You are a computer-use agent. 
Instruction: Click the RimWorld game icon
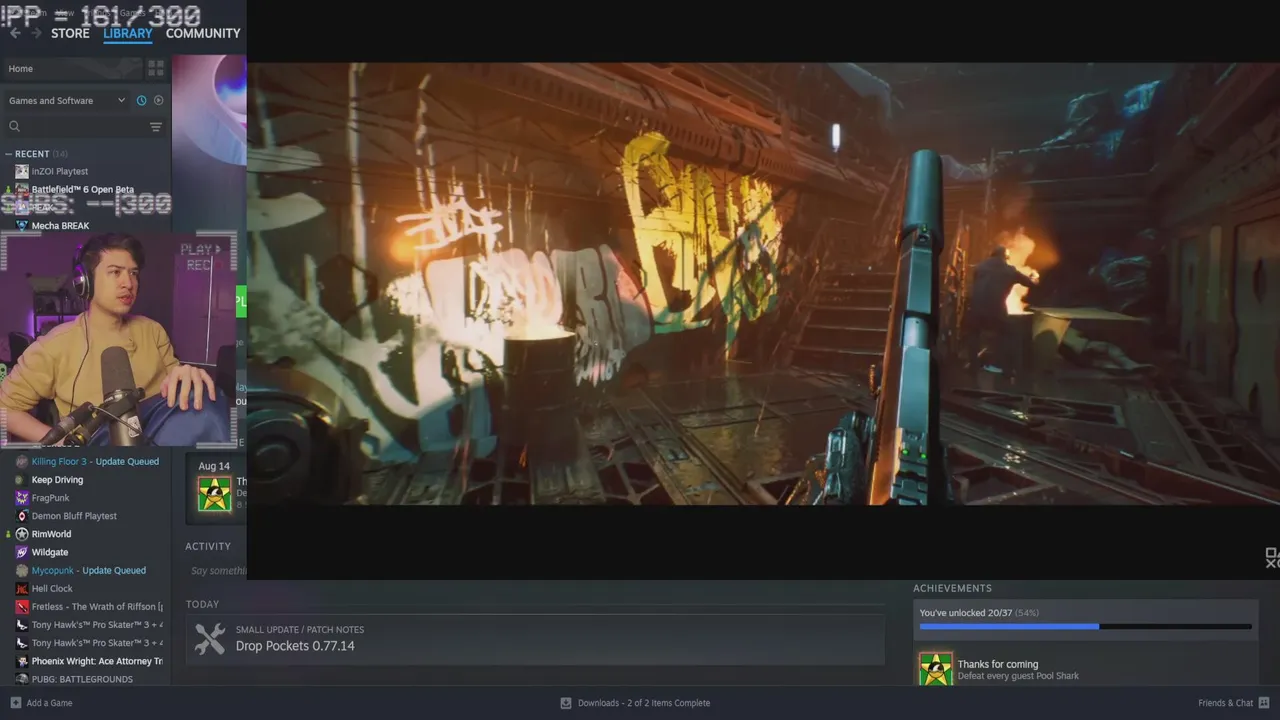click(22, 534)
